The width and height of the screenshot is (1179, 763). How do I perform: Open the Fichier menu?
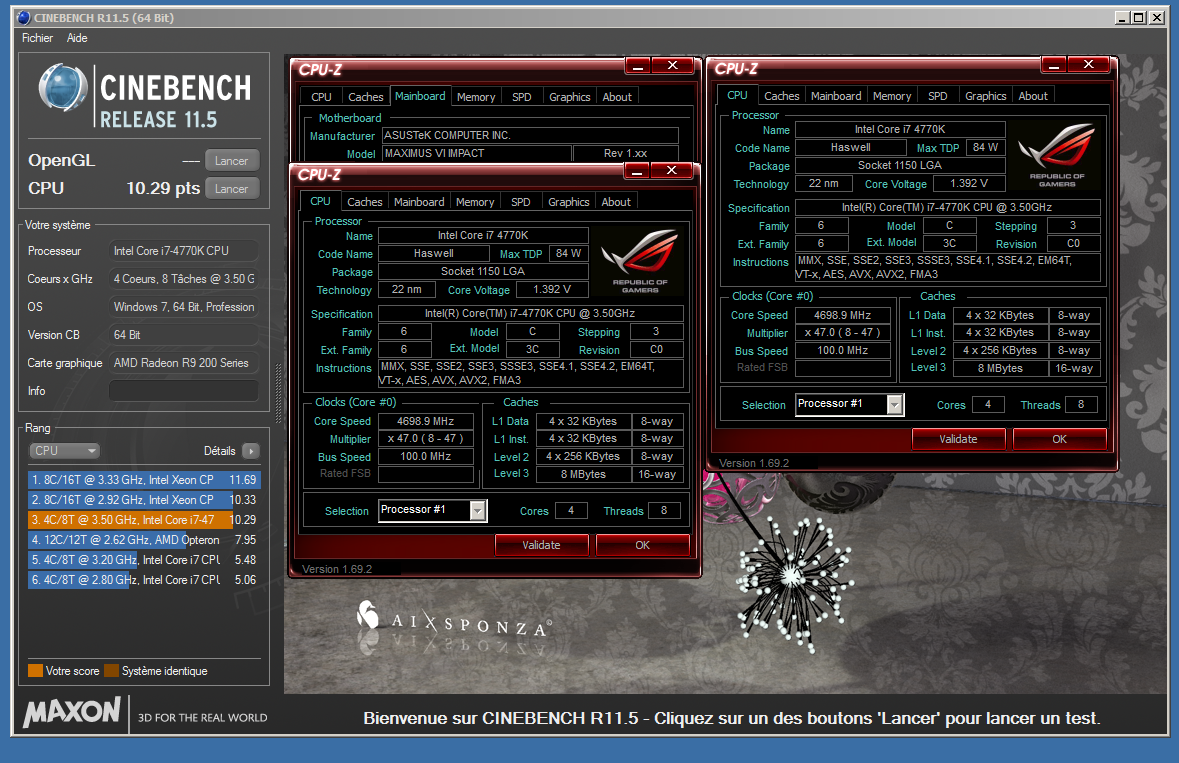click(37, 38)
